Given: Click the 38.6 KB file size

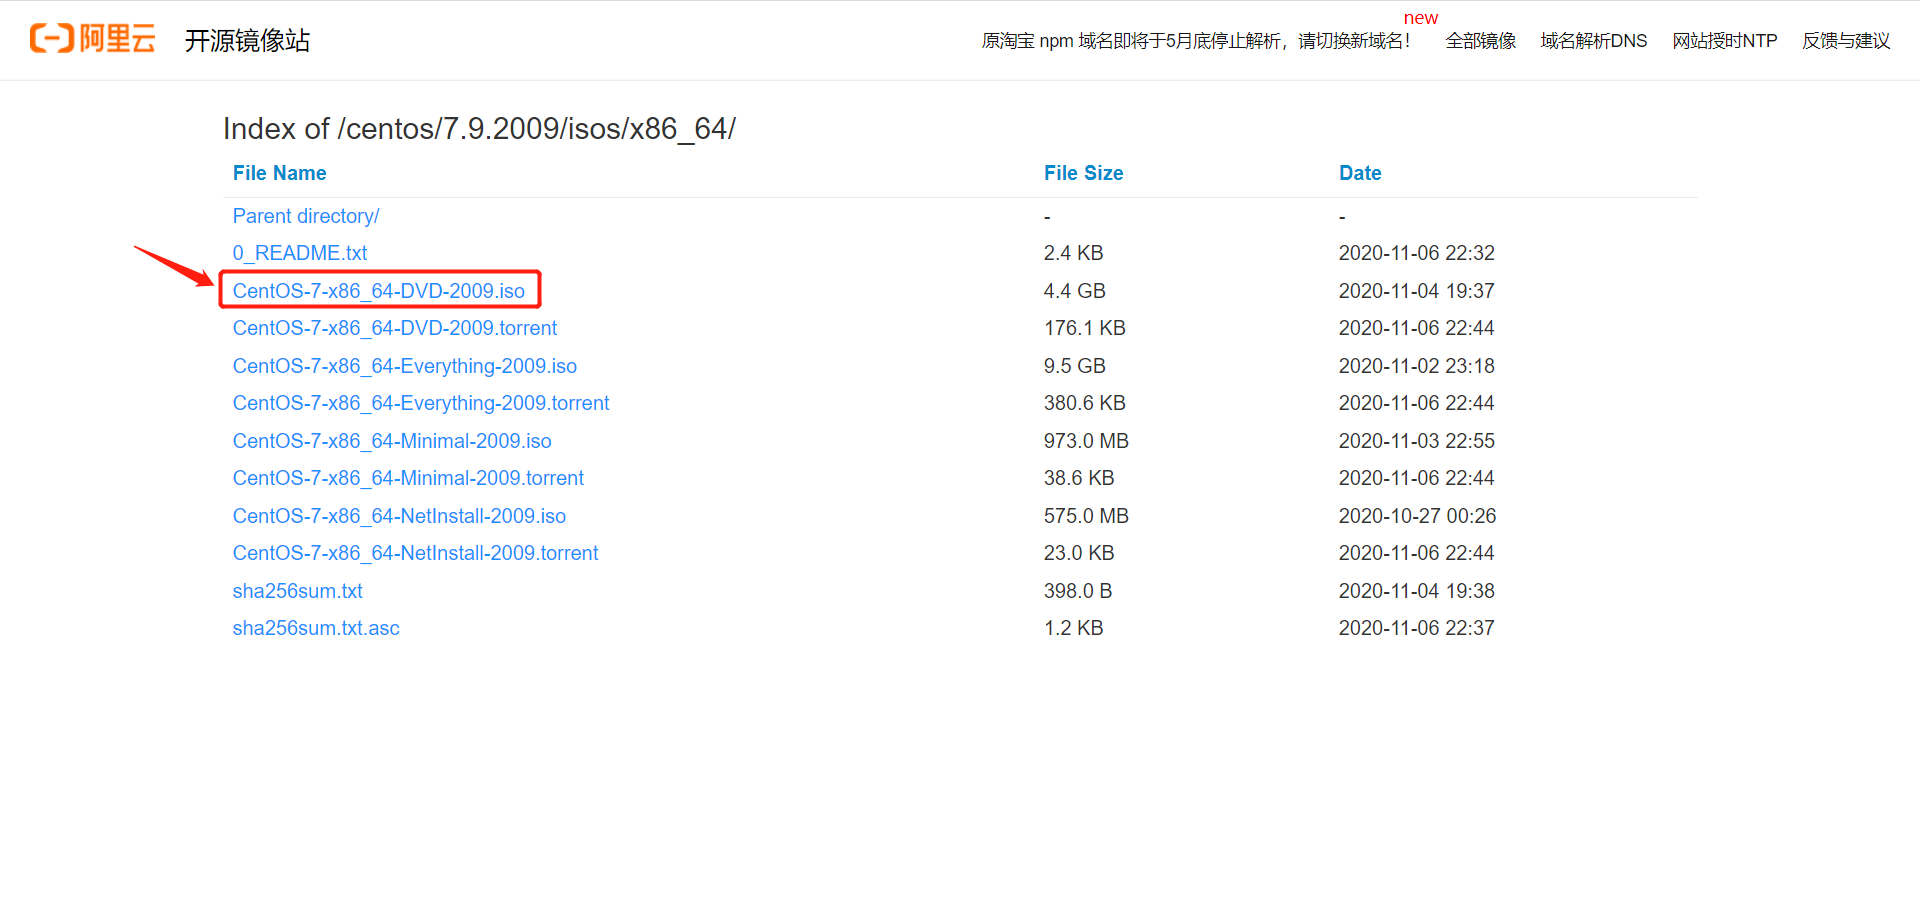Looking at the screenshot, I should tap(1079, 478).
